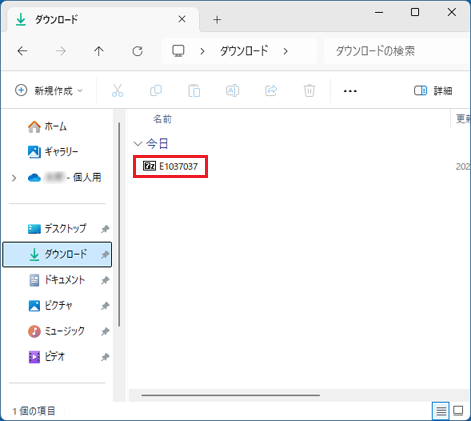Click the PC monitor icon in address bar

(x=178, y=51)
